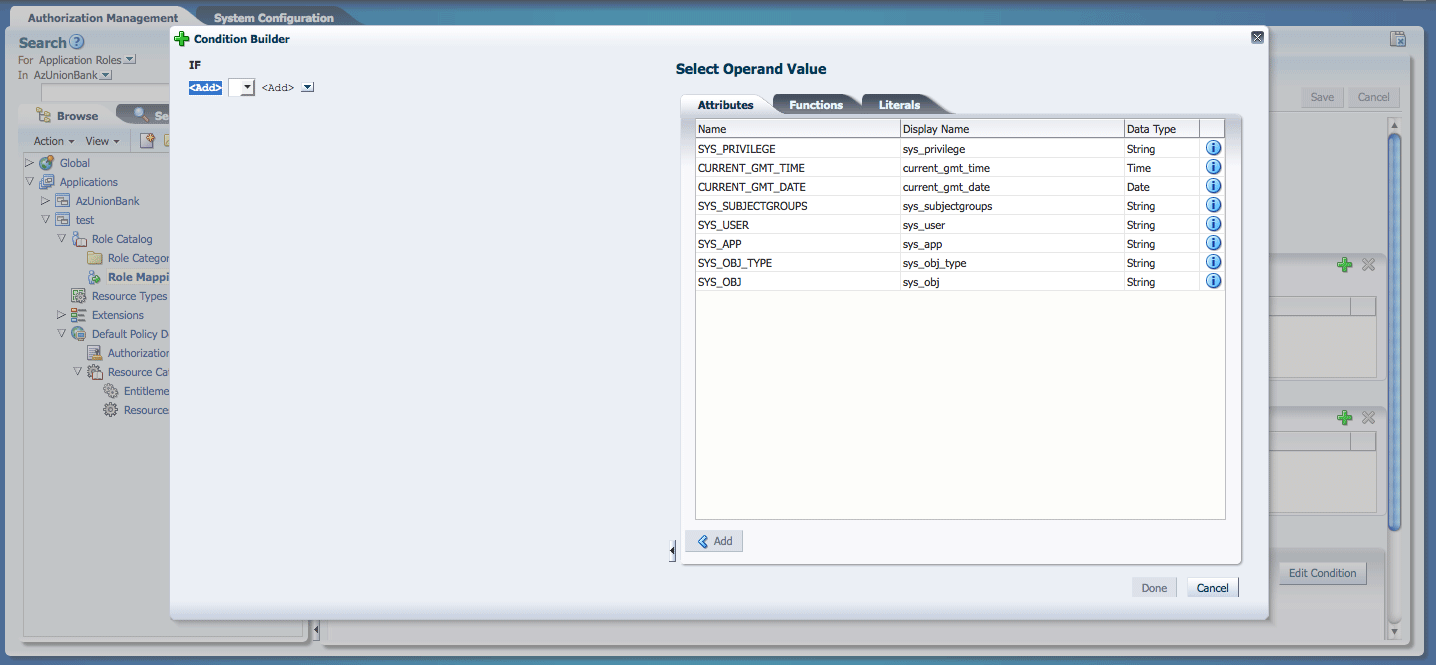Open the Action menu dropdown
1436x665 pixels.
(54, 141)
